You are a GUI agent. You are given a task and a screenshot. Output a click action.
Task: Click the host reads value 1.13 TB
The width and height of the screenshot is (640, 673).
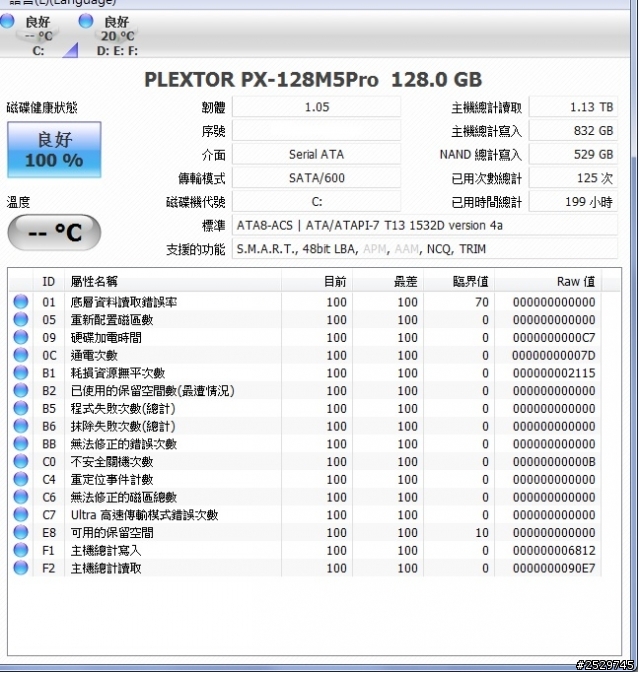coord(573,107)
